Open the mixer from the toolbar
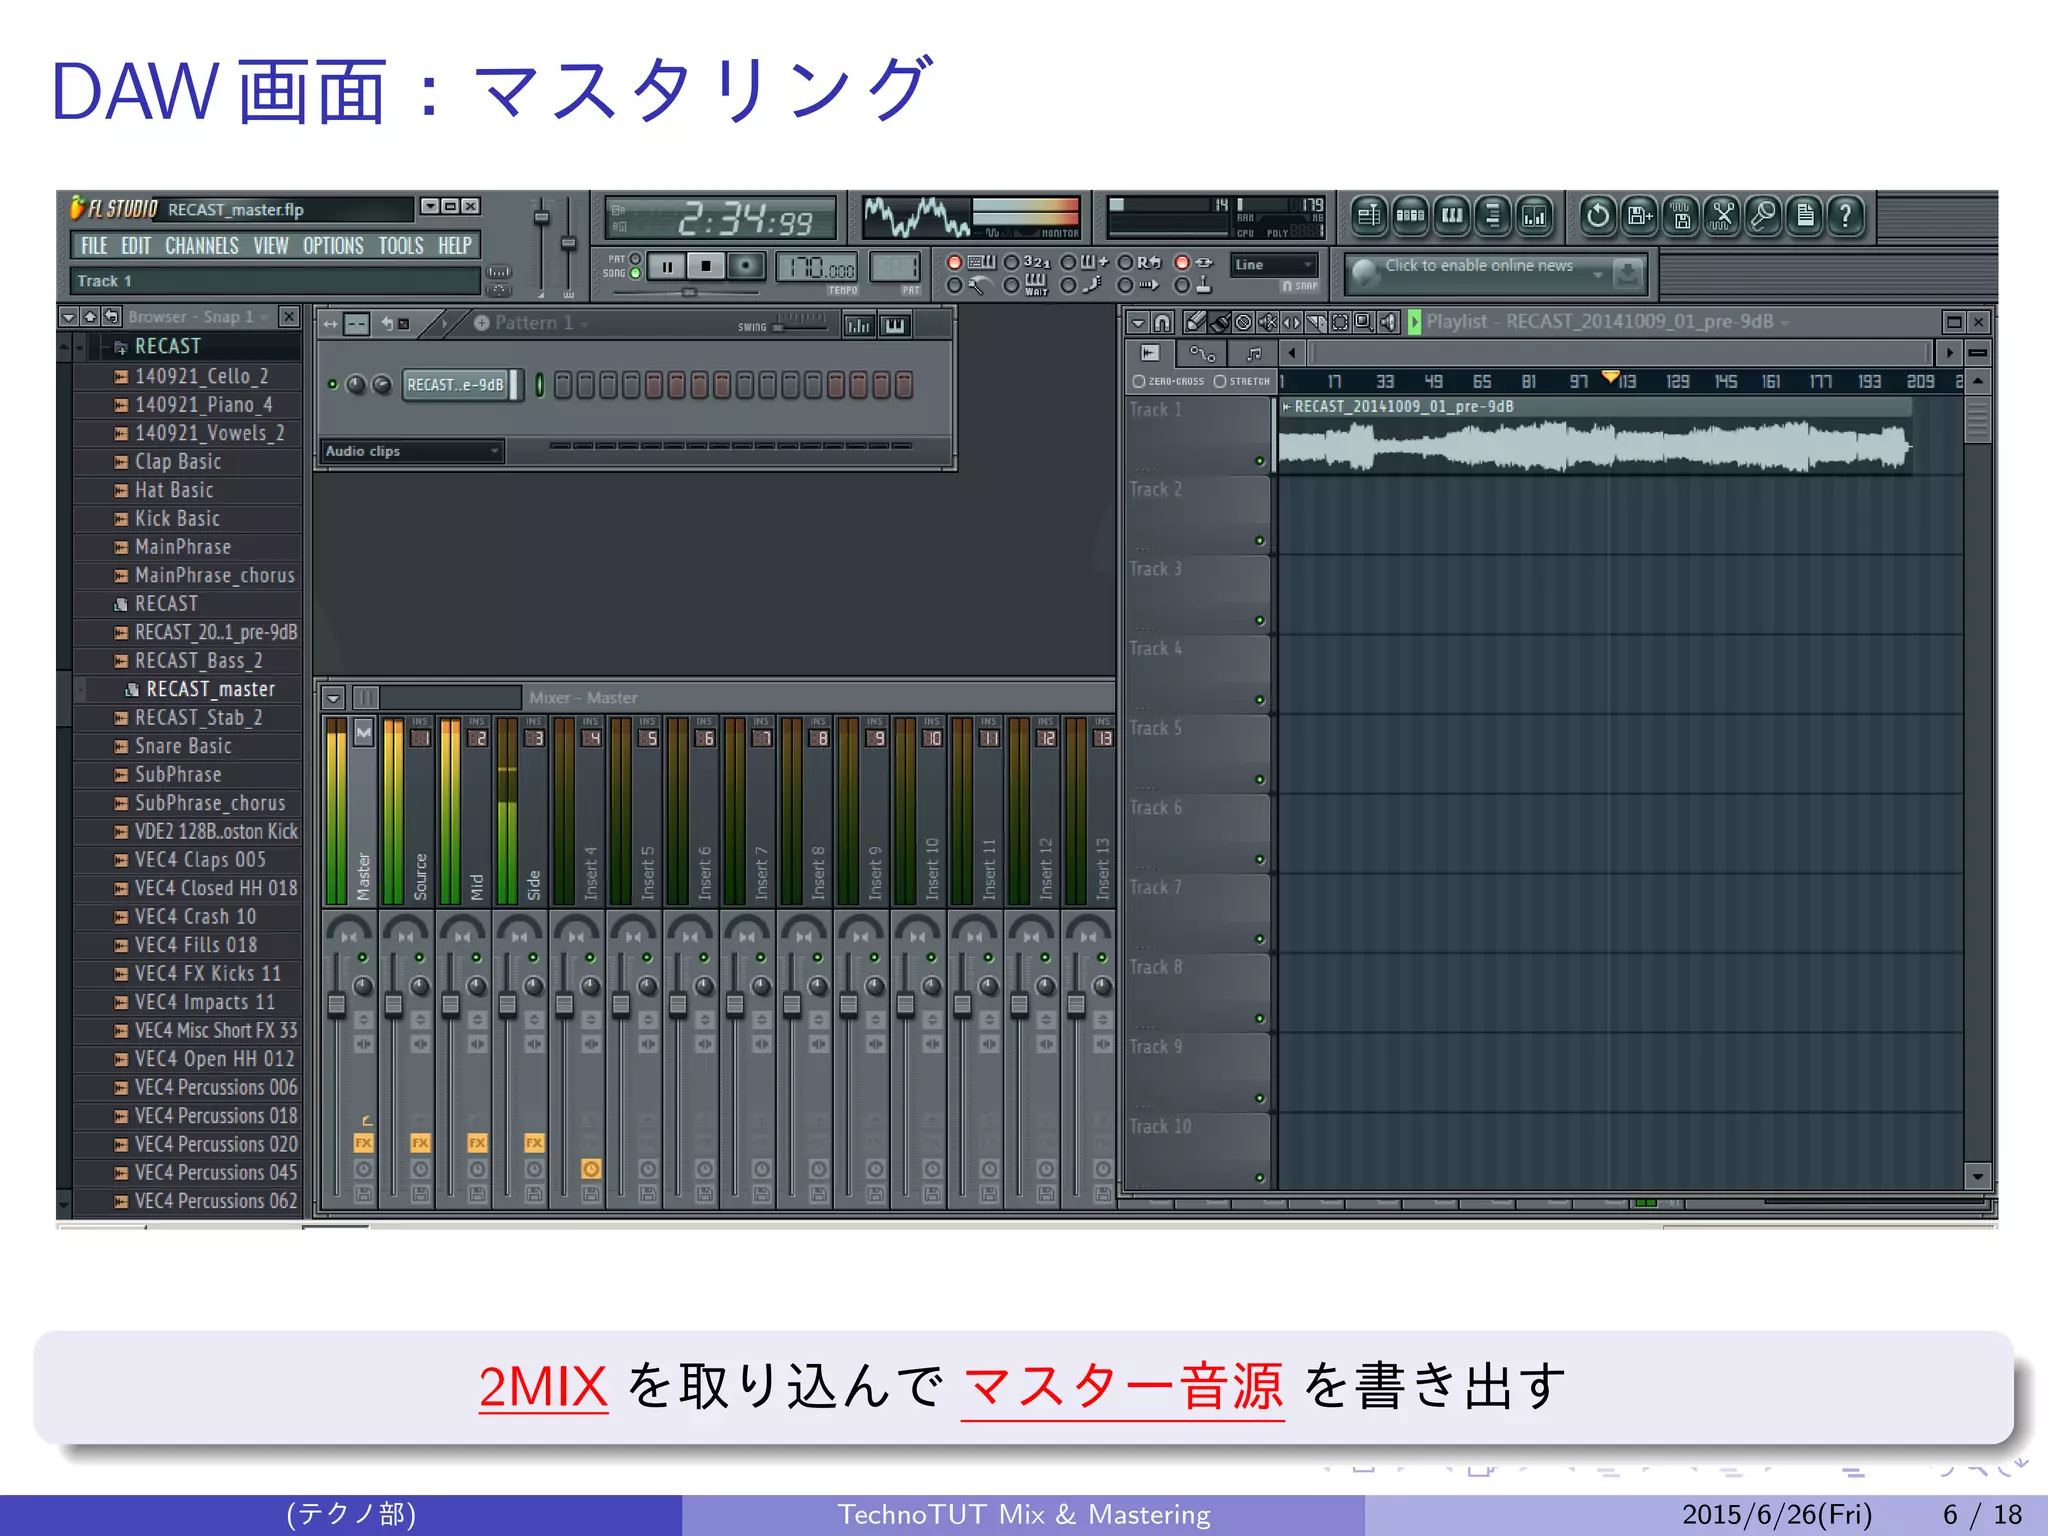2048x1536 pixels. click(x=1534, y=216)
